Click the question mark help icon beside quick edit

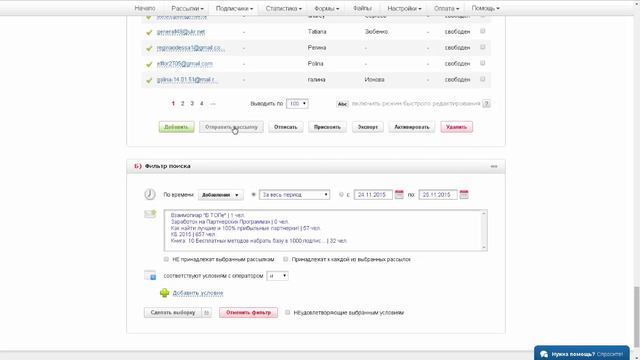pos(486,104)
